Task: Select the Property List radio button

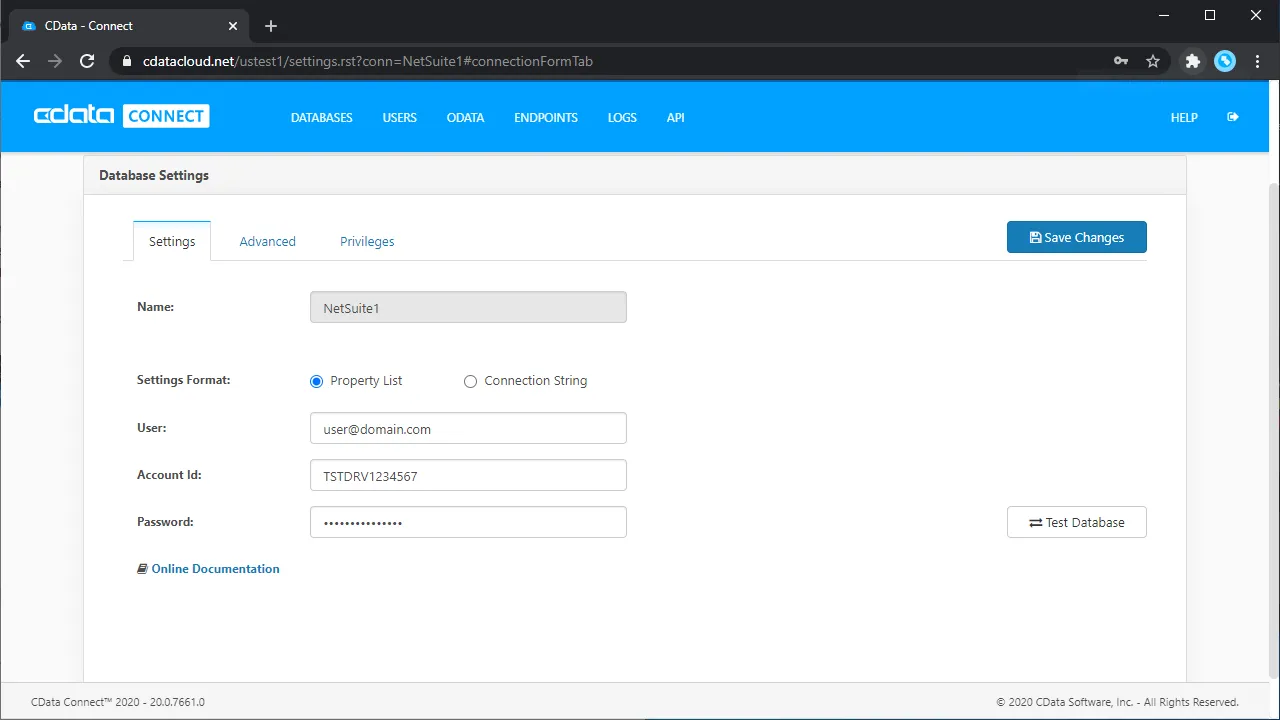Action: (317, 381)
